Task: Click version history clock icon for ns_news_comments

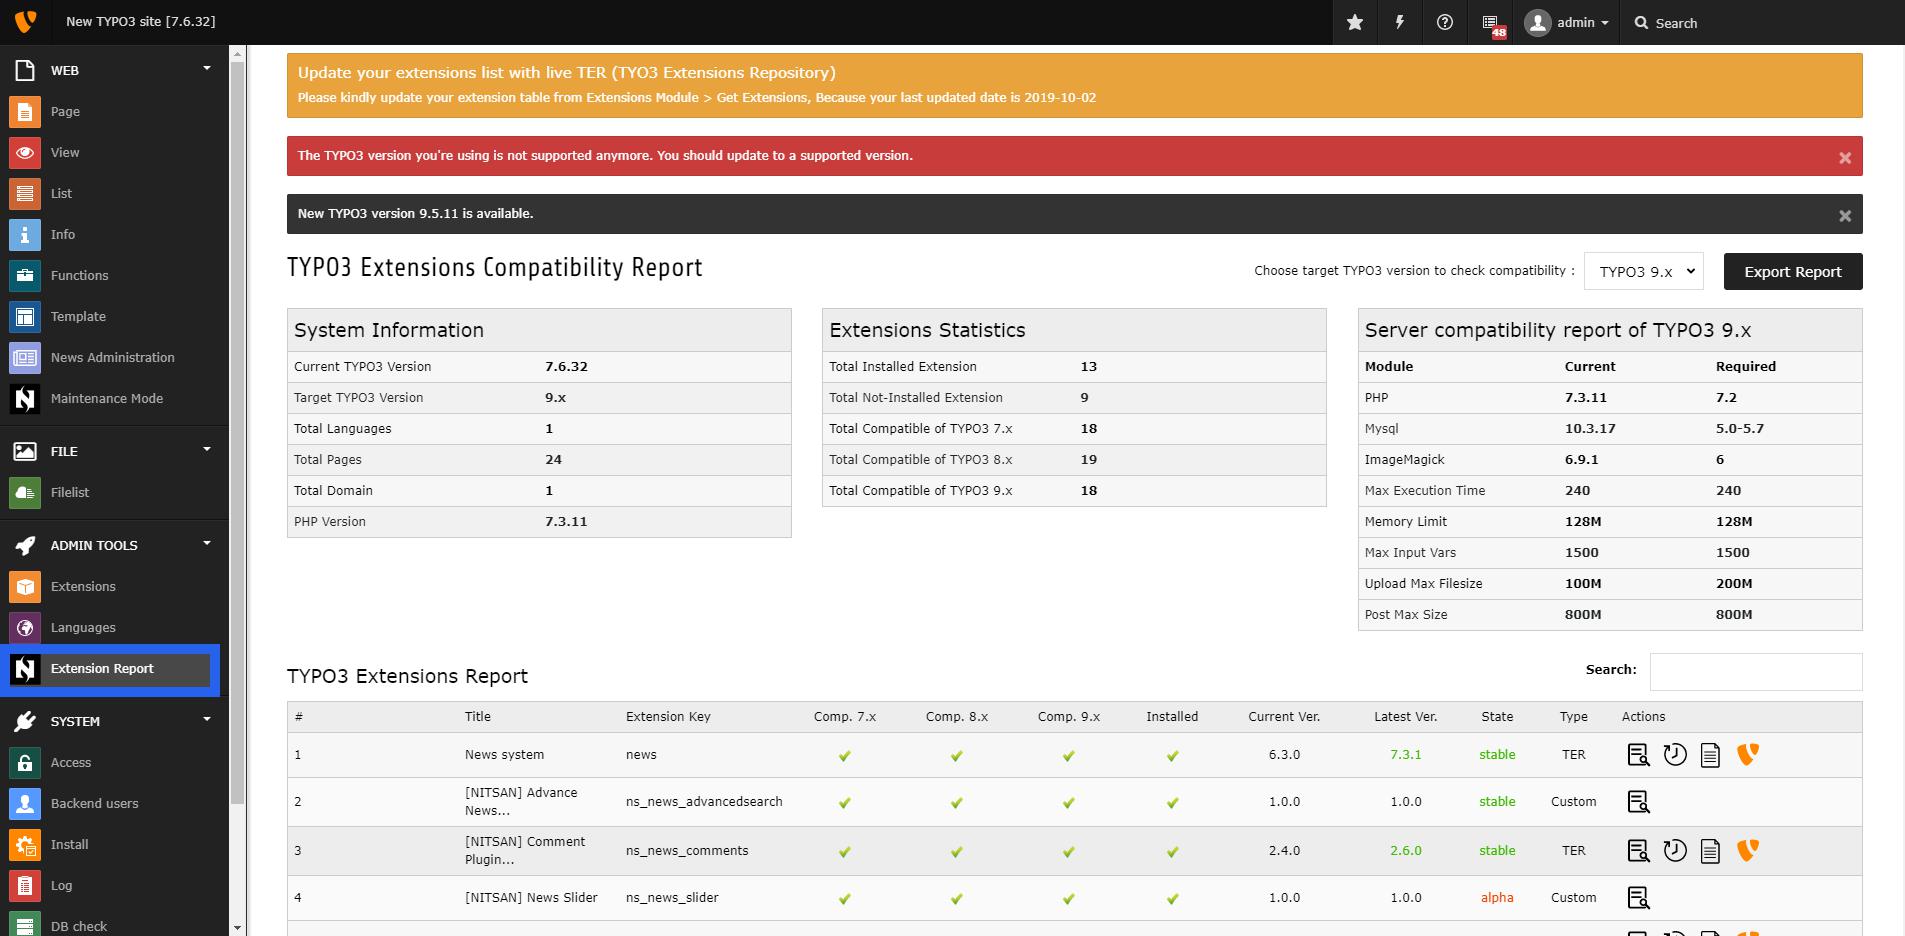Action: (1675, 851)
